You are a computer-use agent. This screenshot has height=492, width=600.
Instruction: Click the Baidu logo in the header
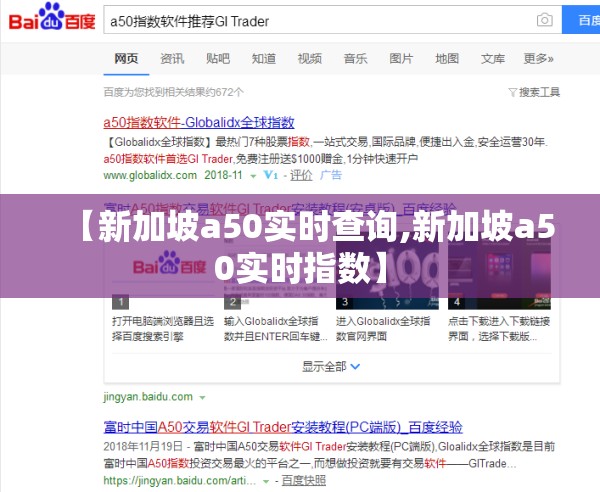point(52,17)
